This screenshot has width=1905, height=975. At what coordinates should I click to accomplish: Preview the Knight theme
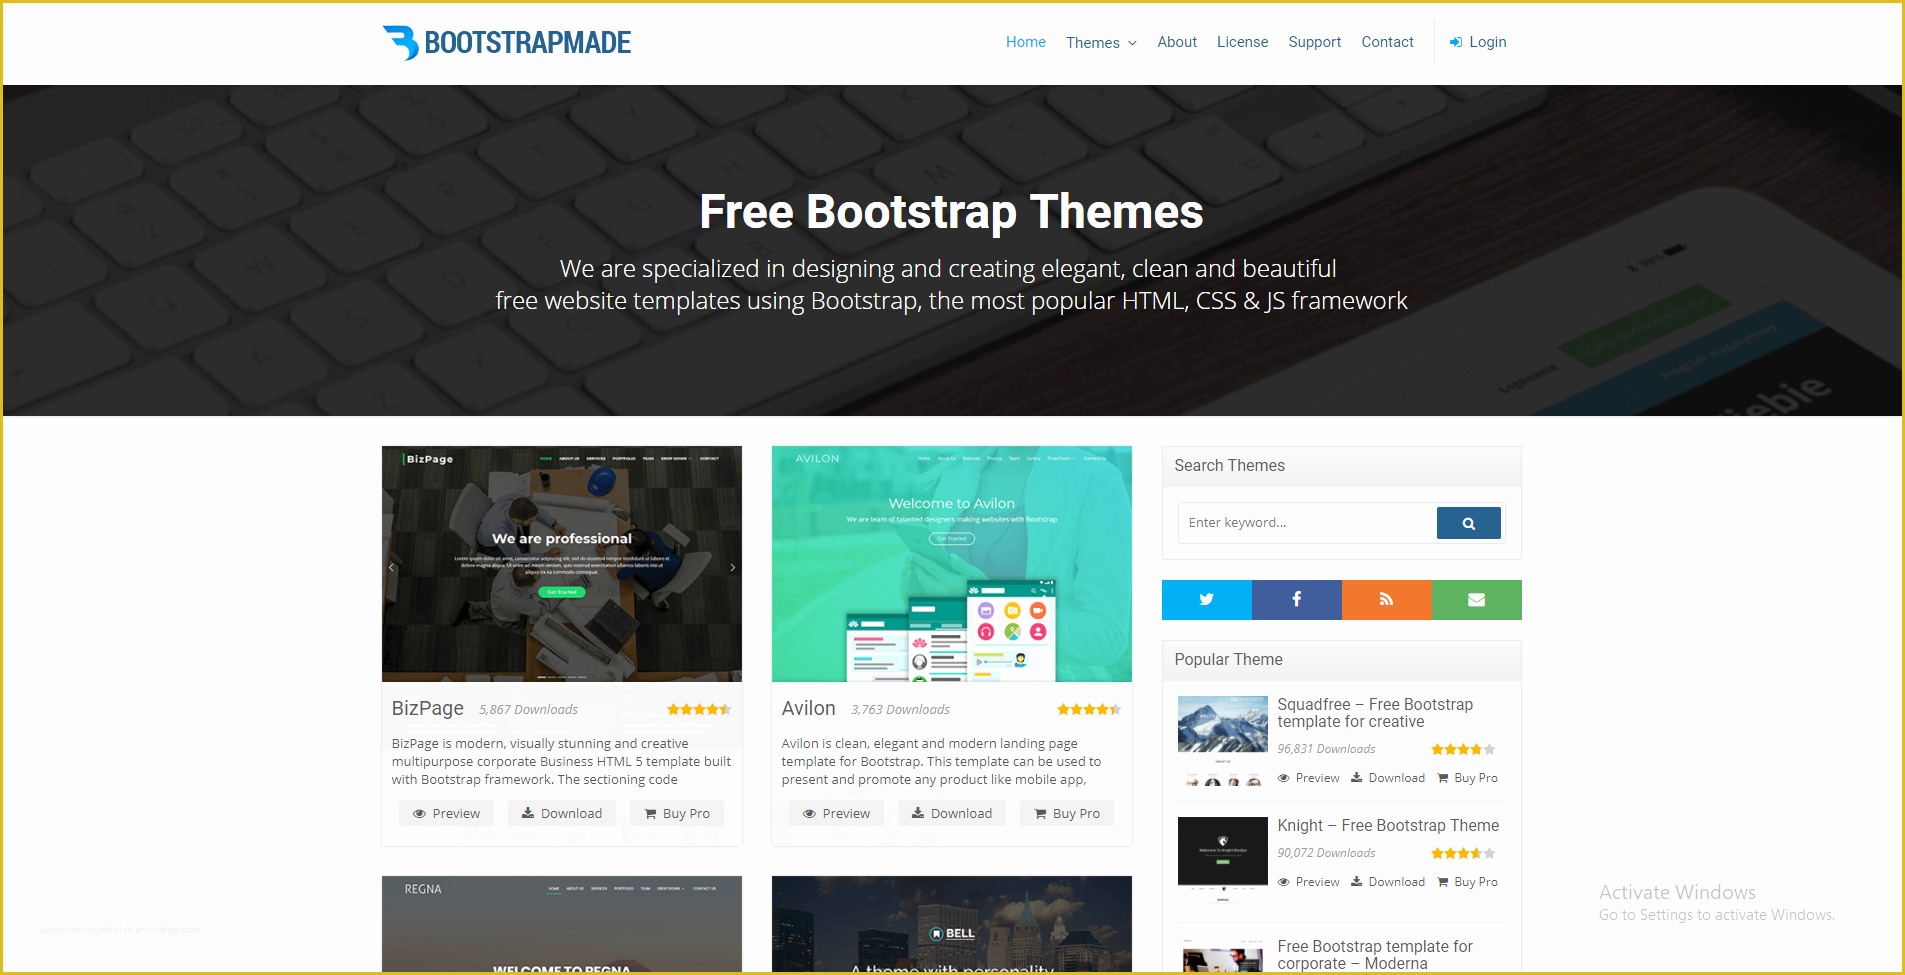tap(1308, 882)
